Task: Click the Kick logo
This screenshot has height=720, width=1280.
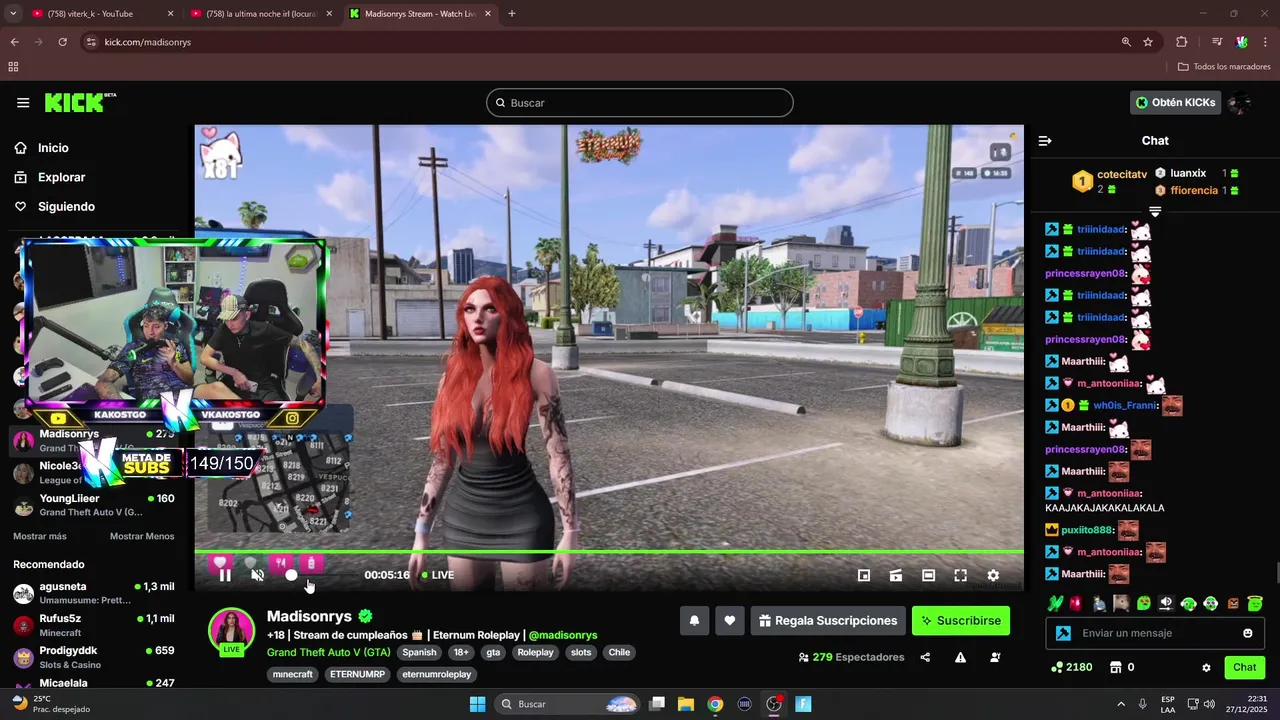Action: point(80,103)
